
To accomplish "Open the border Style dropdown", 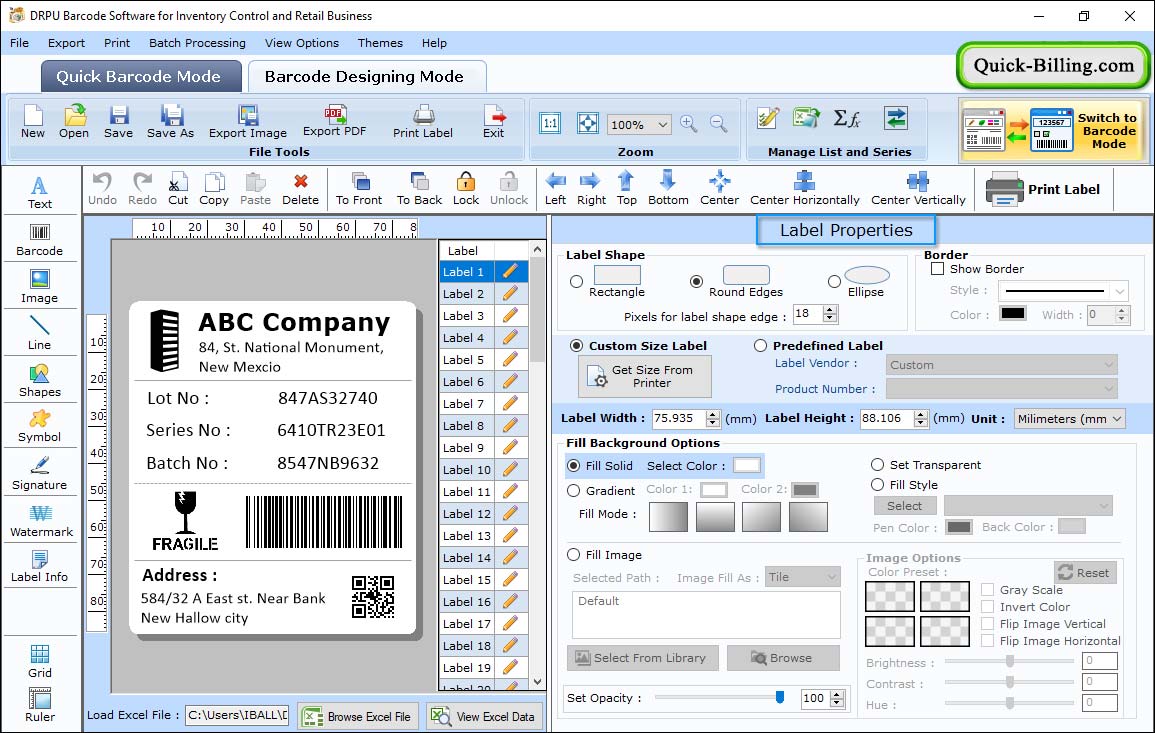I will 1120,291.
